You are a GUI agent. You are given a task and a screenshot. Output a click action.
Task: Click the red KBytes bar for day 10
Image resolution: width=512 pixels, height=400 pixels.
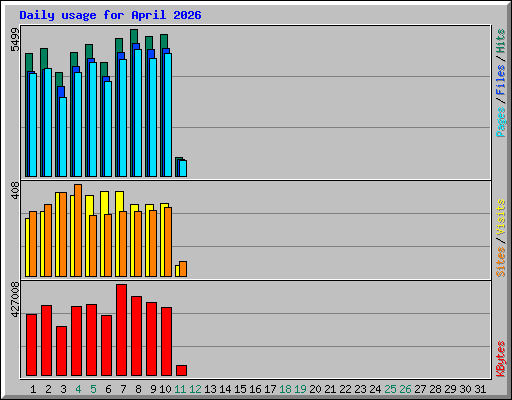(x=166, y=341)
